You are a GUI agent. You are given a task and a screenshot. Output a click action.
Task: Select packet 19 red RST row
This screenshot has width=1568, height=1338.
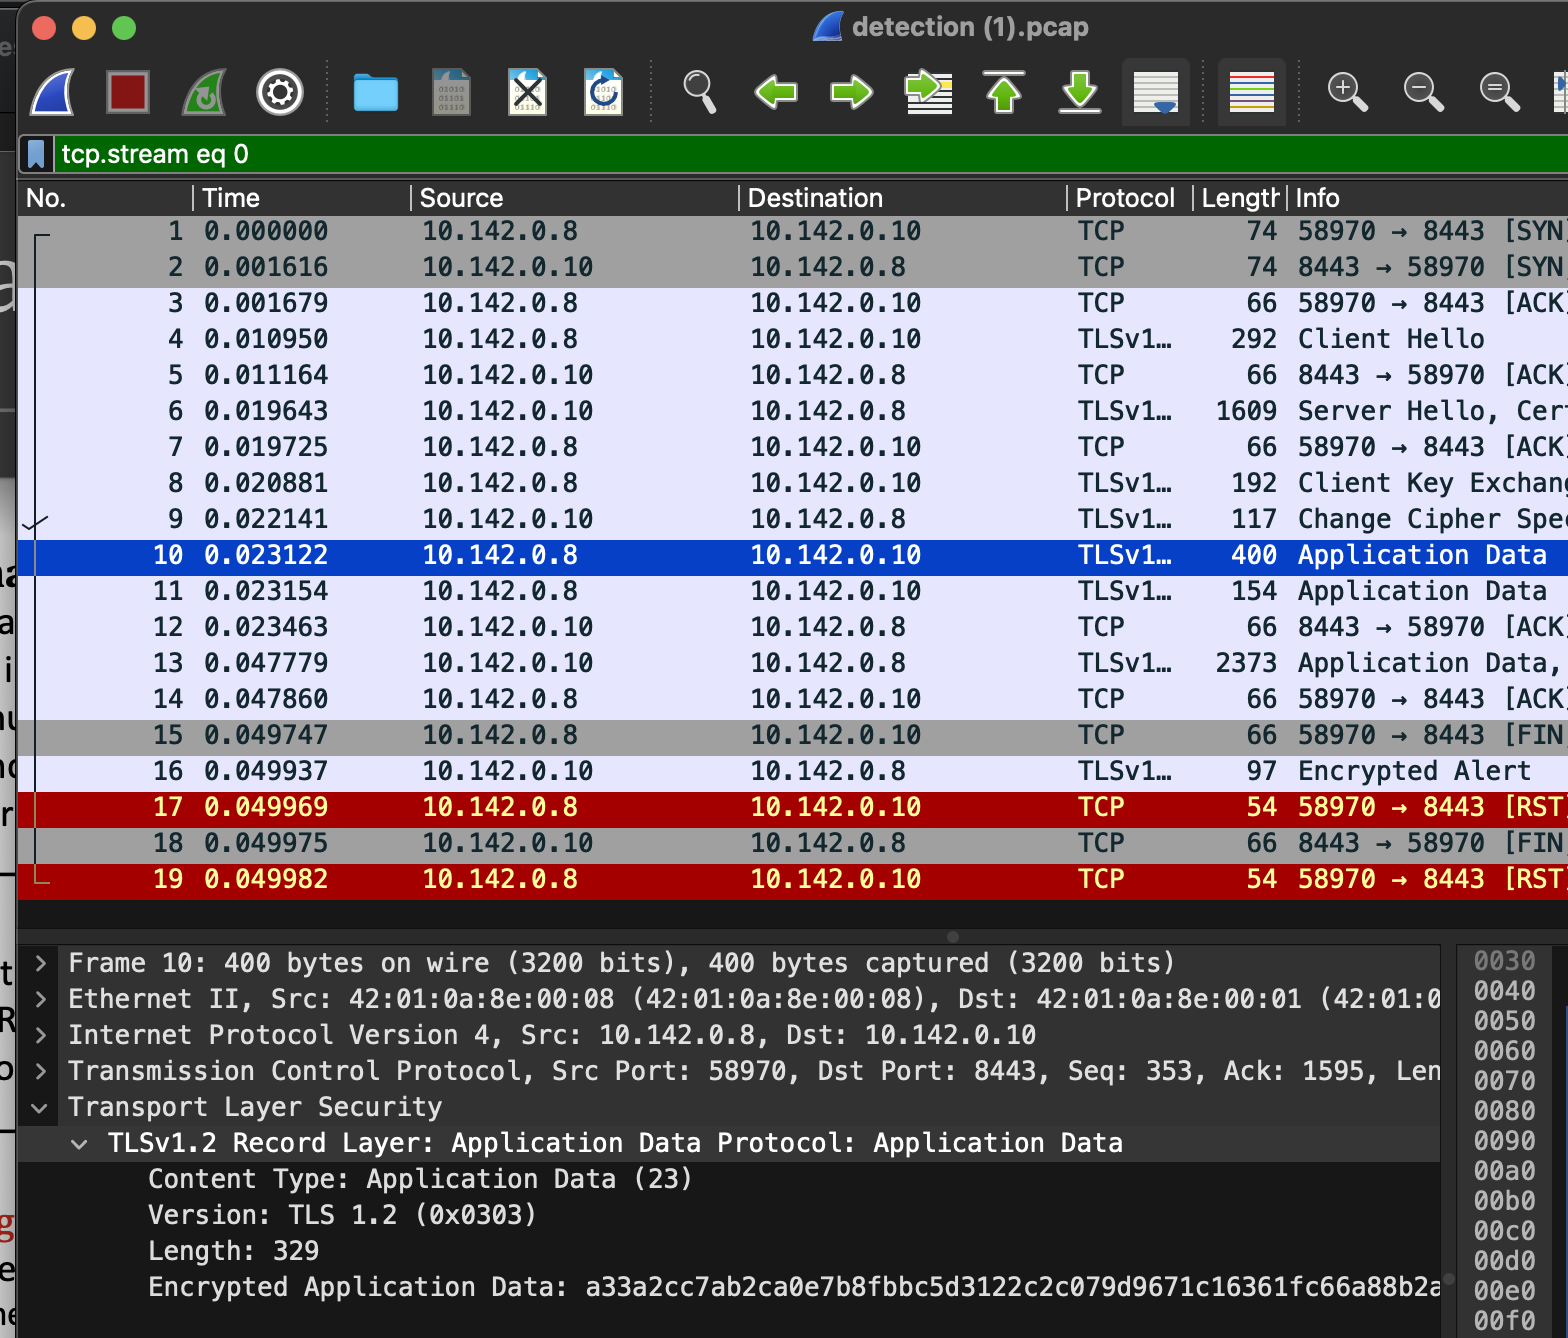point(793,879)
